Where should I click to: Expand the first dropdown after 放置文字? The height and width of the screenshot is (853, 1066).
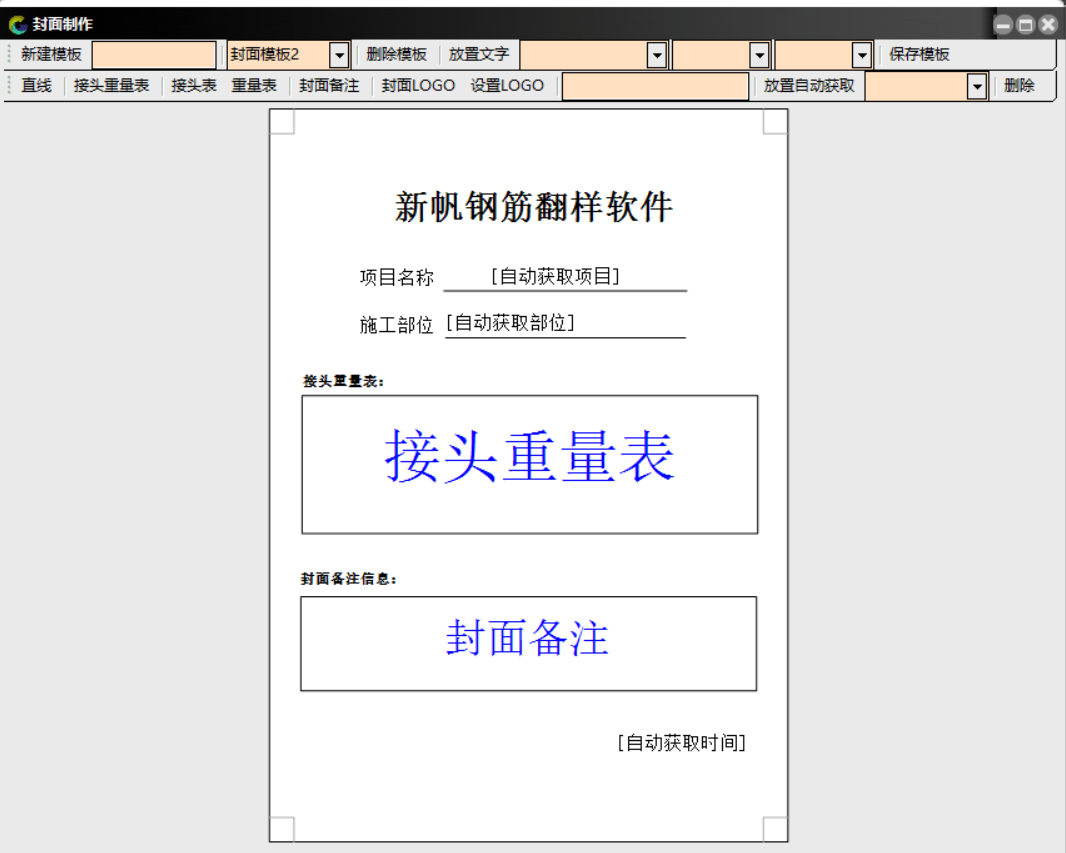(657, 55)
